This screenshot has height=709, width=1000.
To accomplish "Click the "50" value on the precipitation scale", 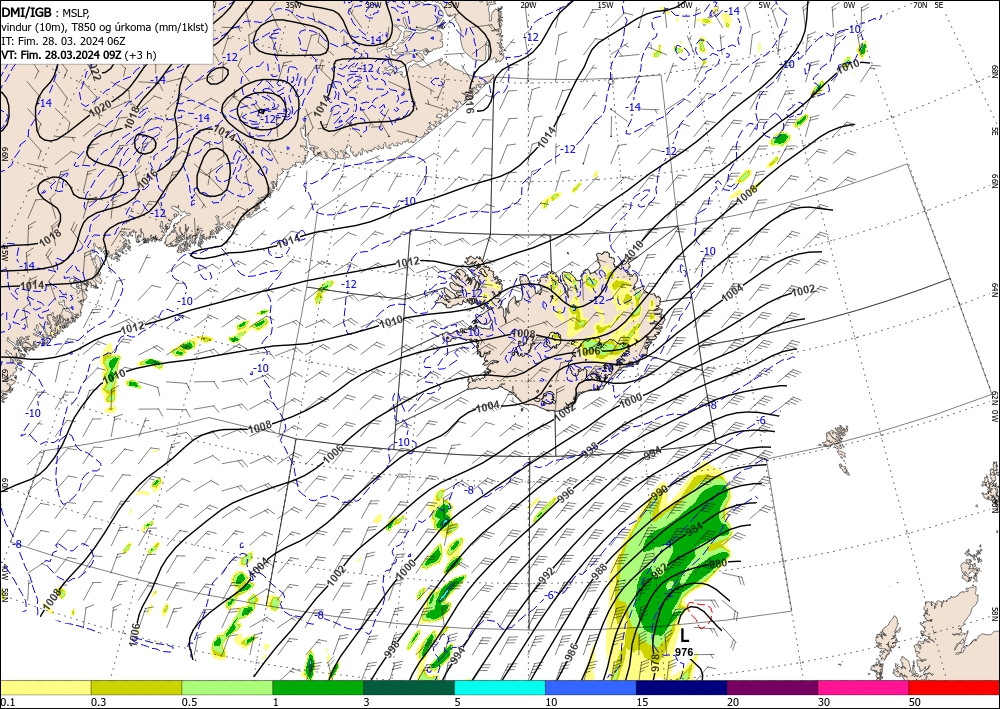I will [x=915, y=702].
